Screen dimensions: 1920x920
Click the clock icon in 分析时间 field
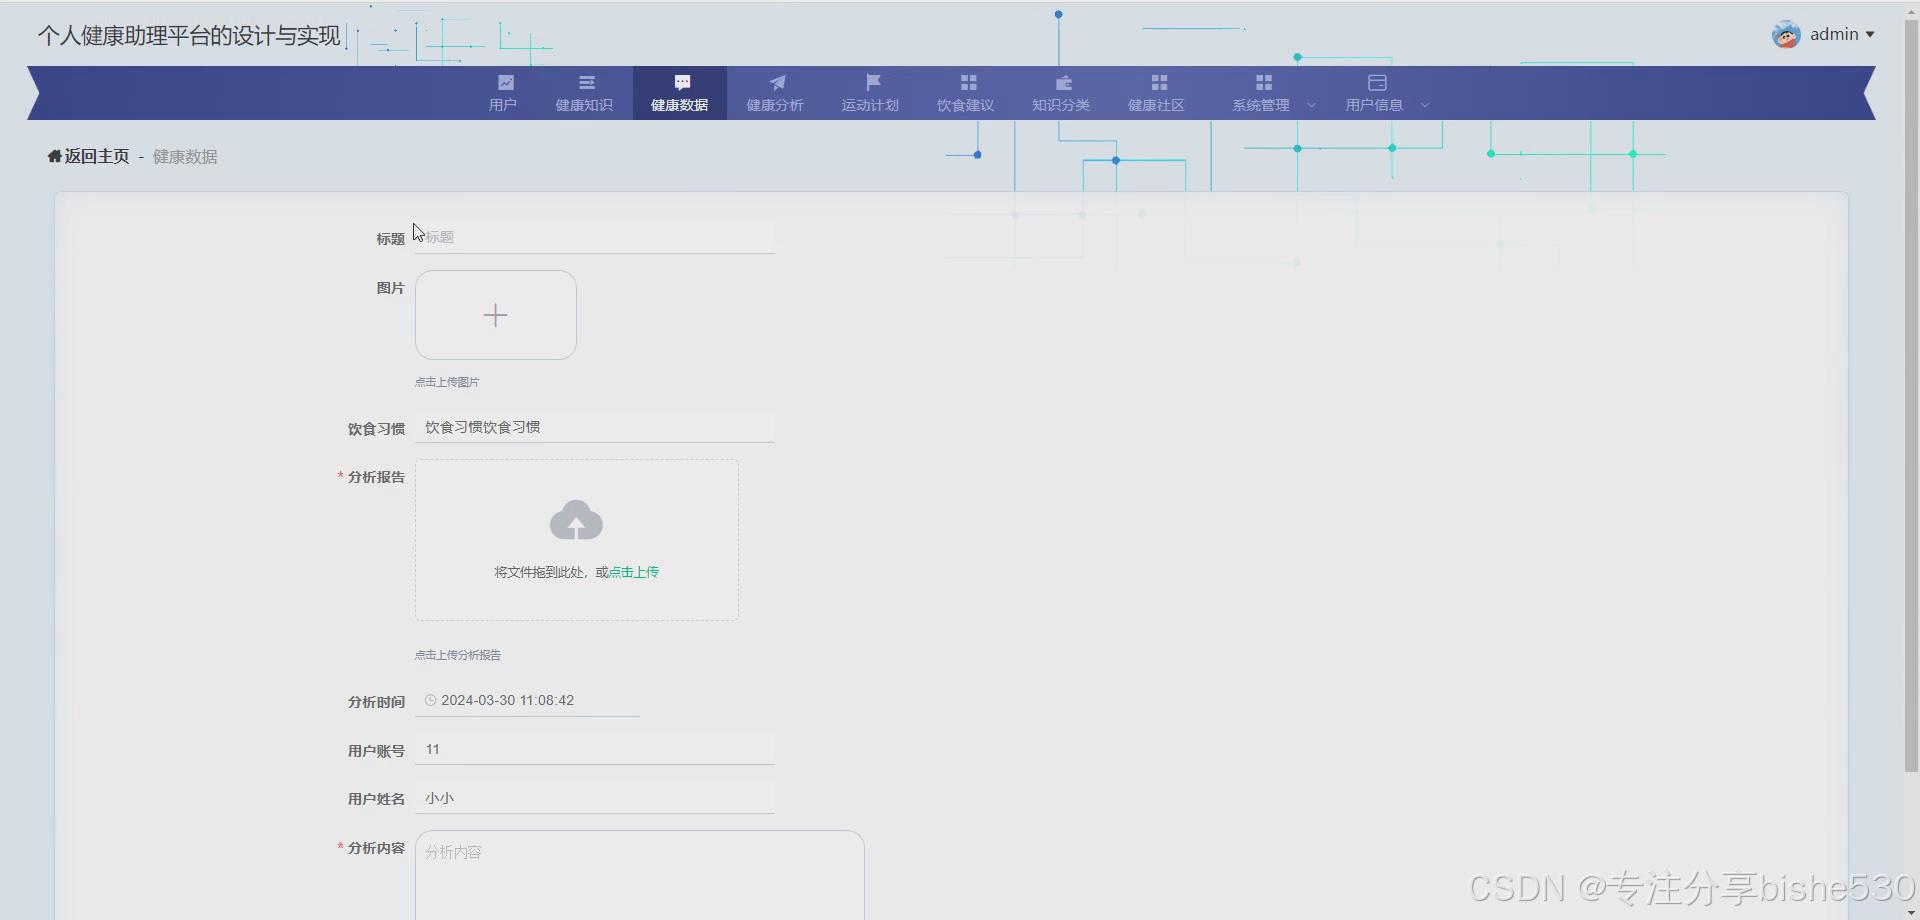coord(430,701)
